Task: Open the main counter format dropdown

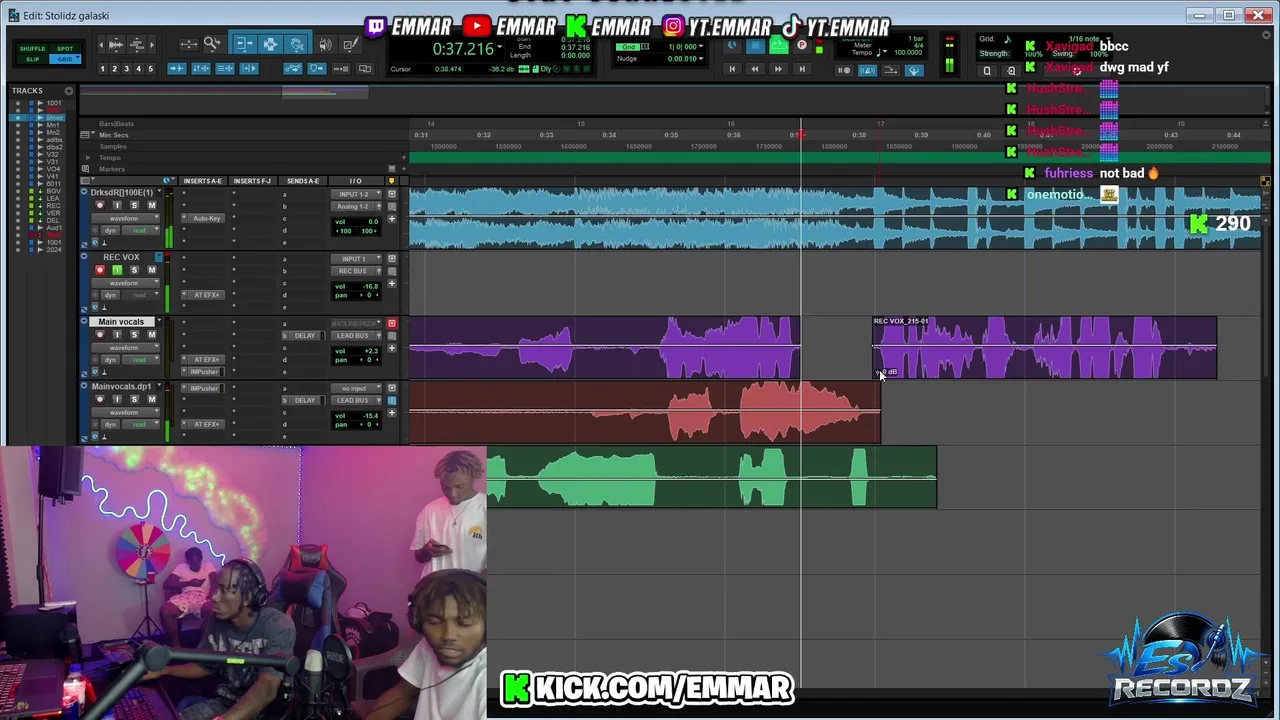Action: (x=500, y=48)
